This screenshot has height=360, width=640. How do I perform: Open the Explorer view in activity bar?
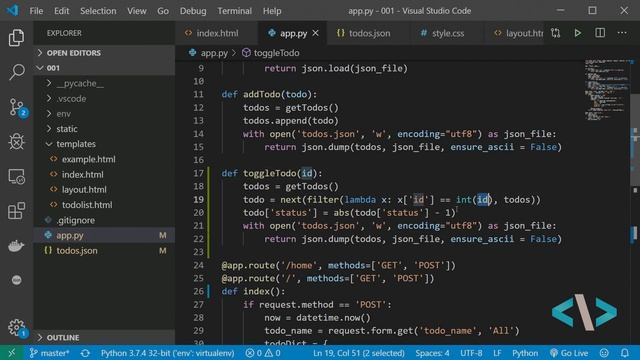pos(16,38)
